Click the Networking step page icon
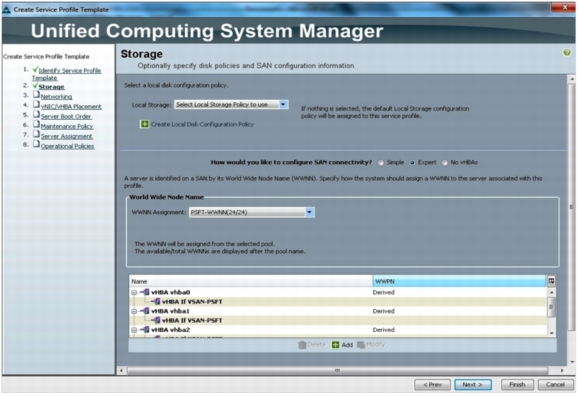The width and height of the screenshot is (578, 396). [36, 95]
